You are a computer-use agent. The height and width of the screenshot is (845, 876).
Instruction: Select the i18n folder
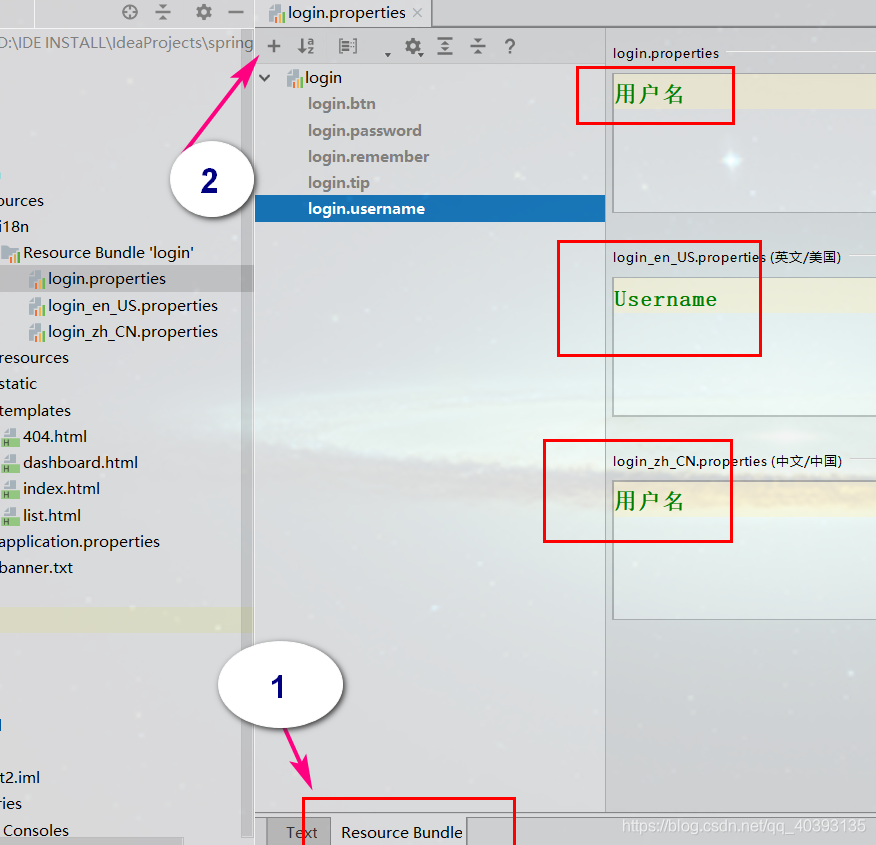point(15,227)
